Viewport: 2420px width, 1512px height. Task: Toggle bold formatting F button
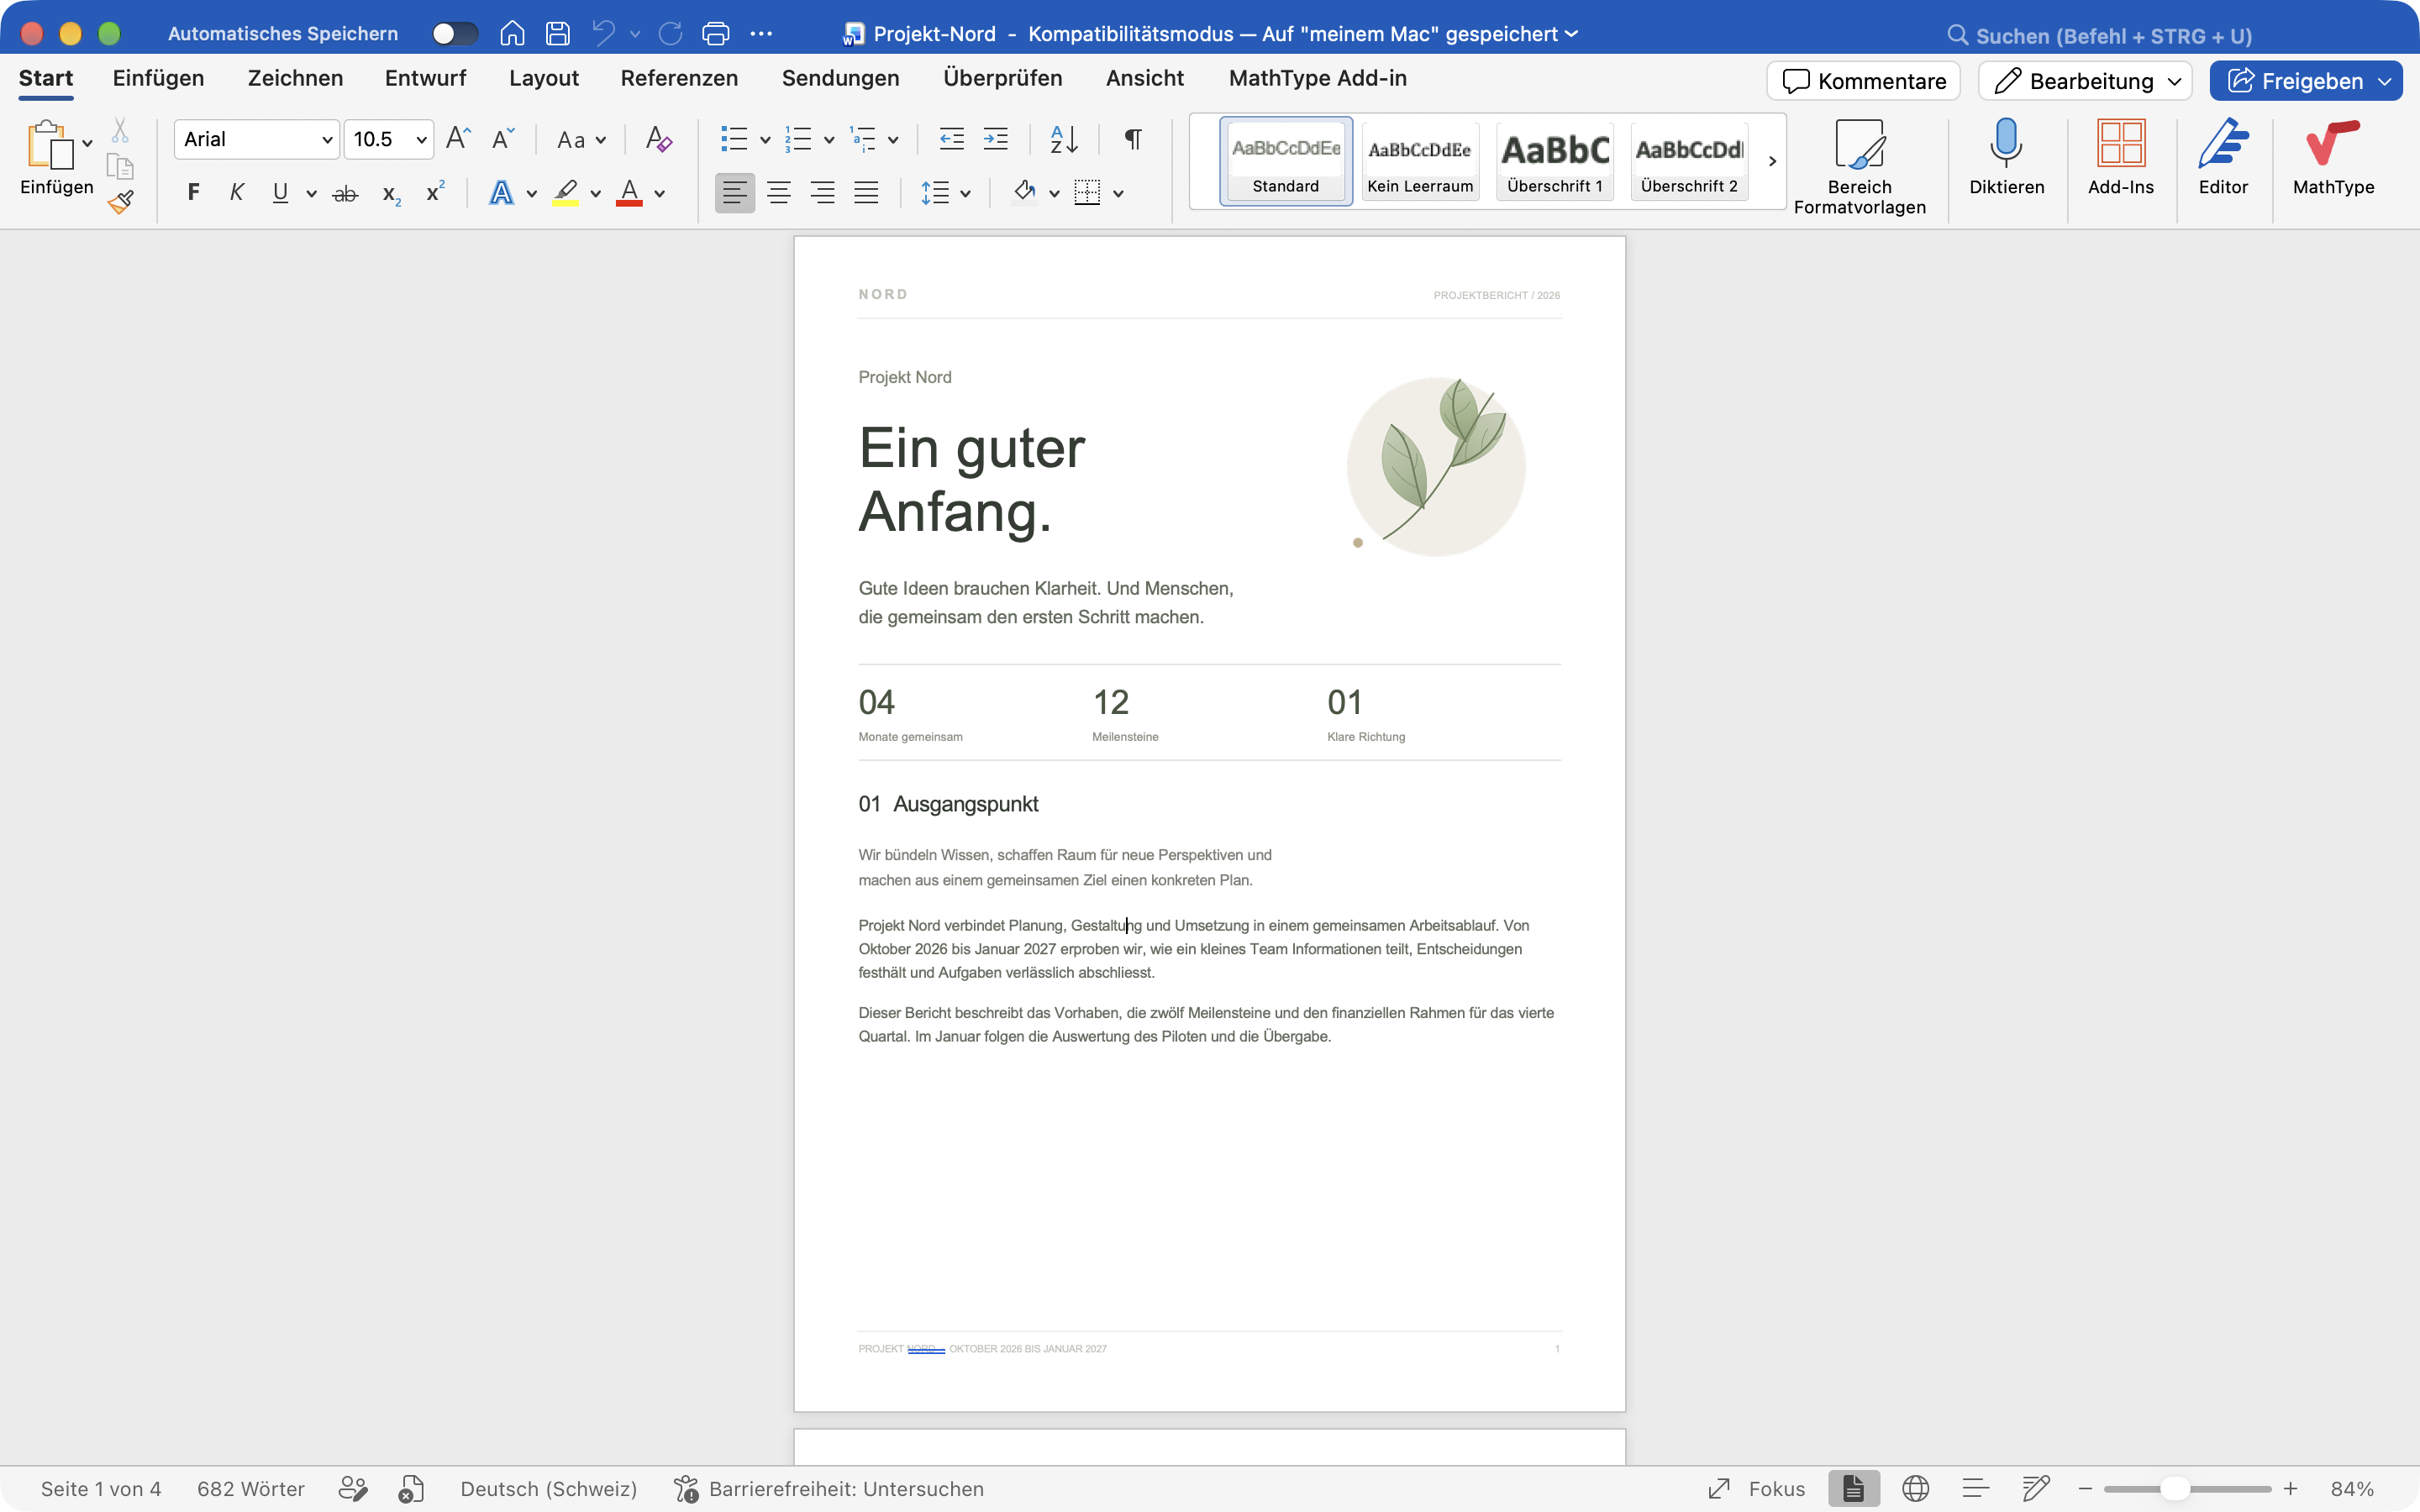point(193,192)
